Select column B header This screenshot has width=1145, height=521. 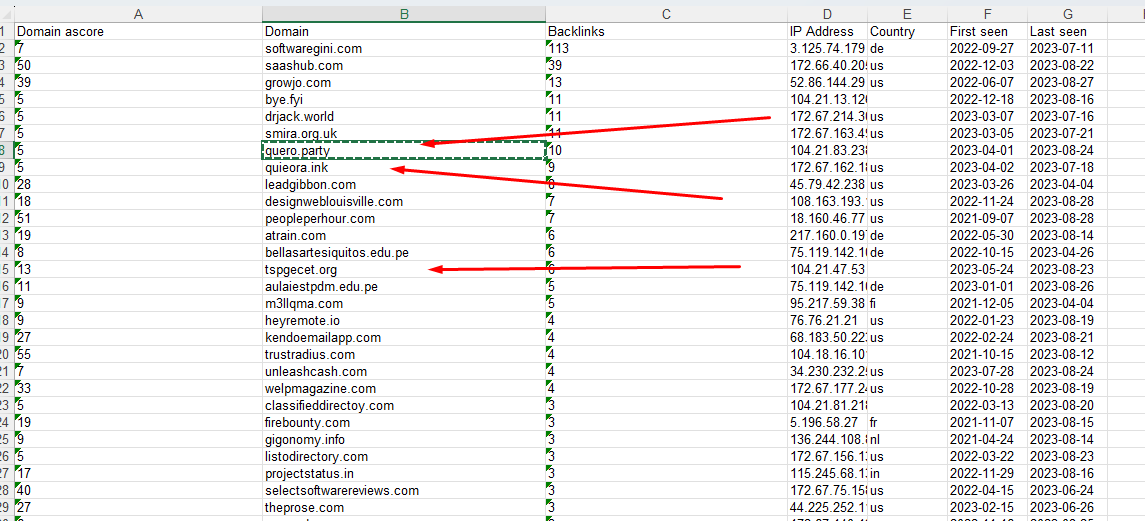coord(404,15)
